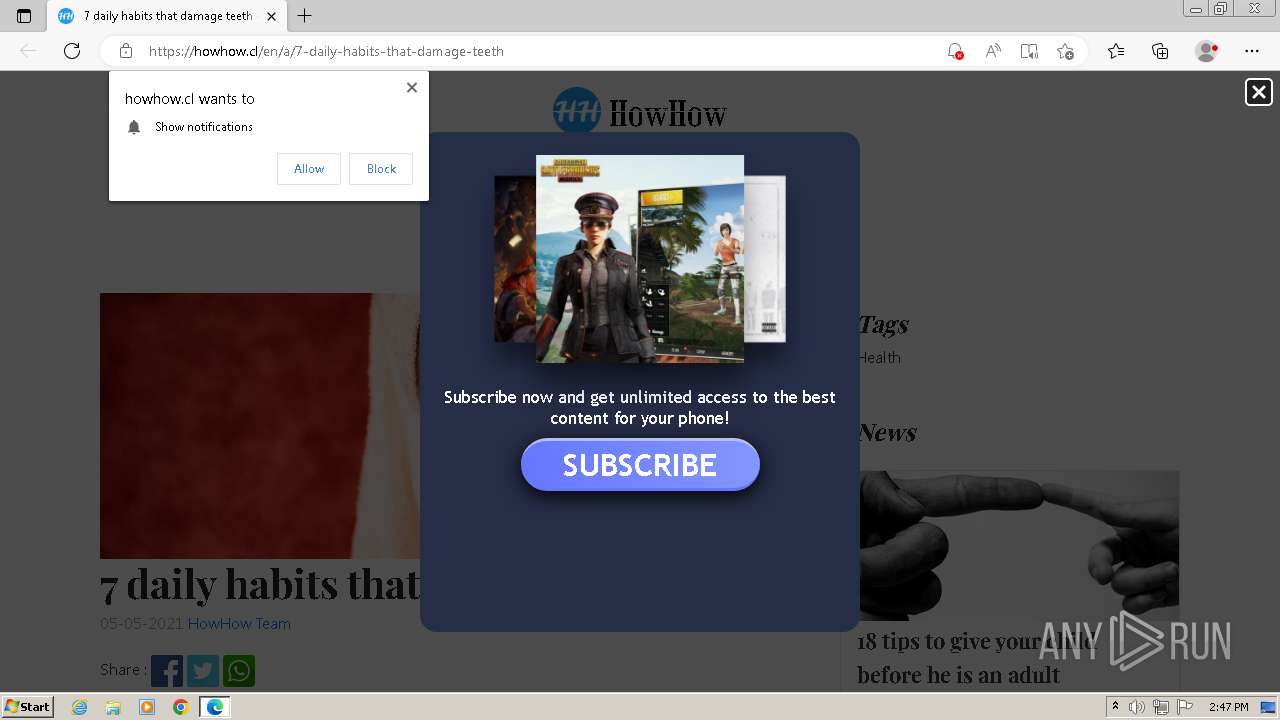Click the Tab actions menu icon
Screen dimensions: 1280x720
click(x=24, y=16)
